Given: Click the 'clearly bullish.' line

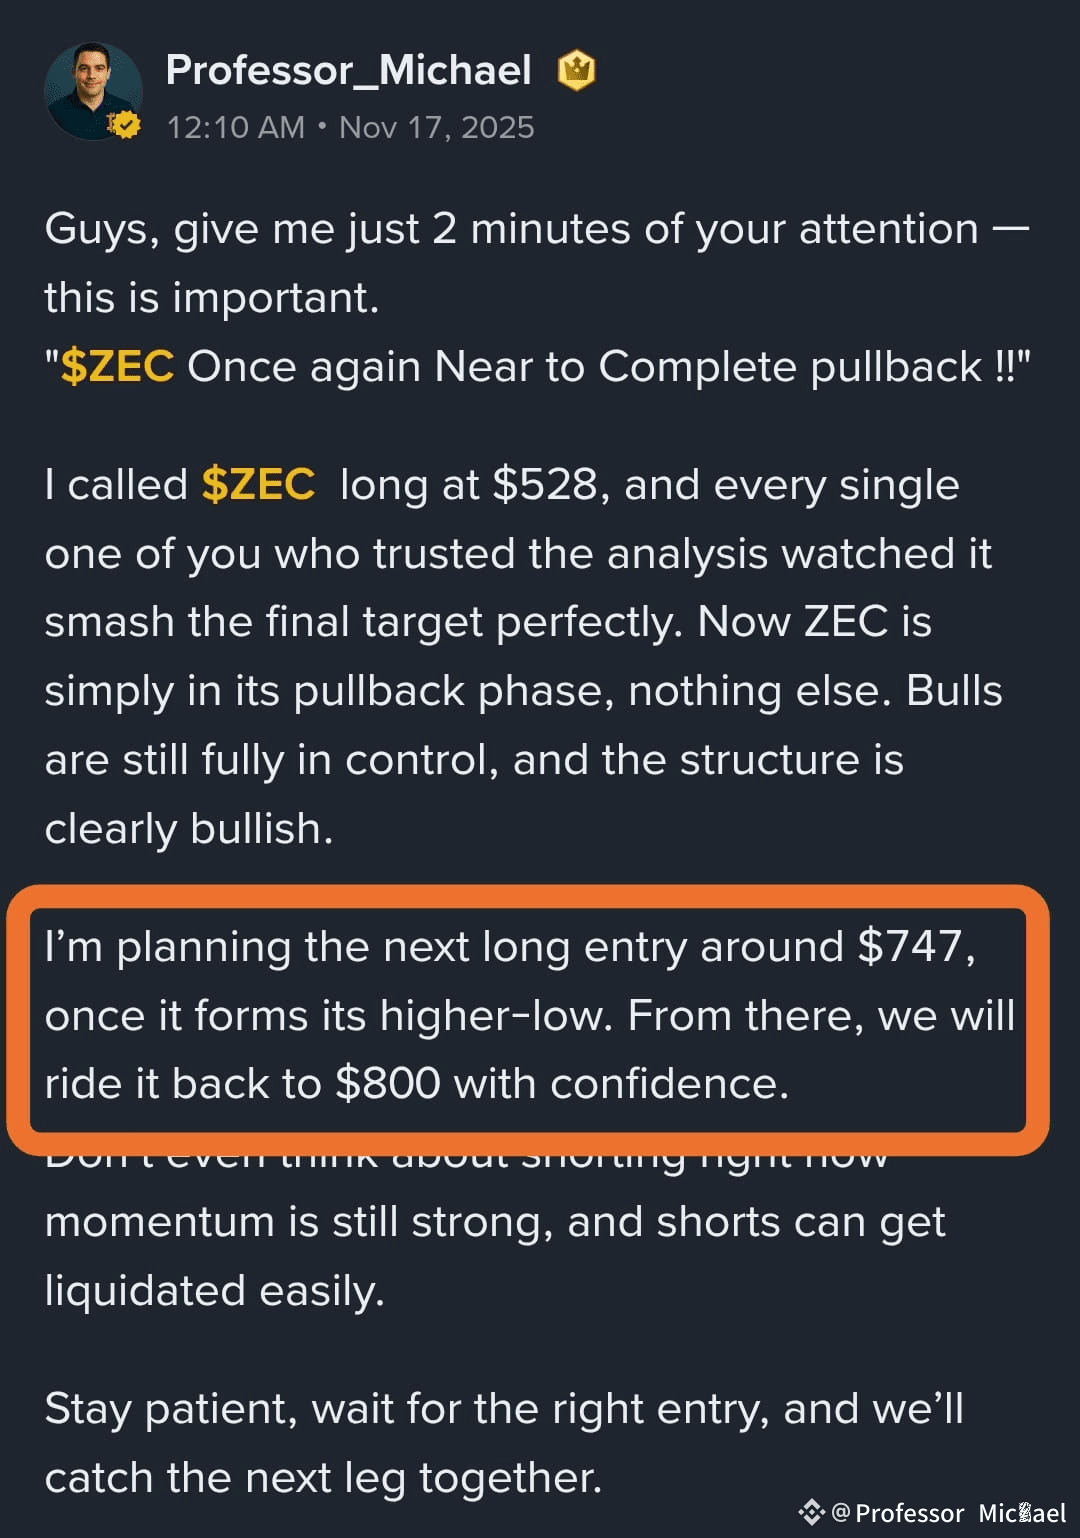Looking at the screenshot, I should click(x=189, y=829).
